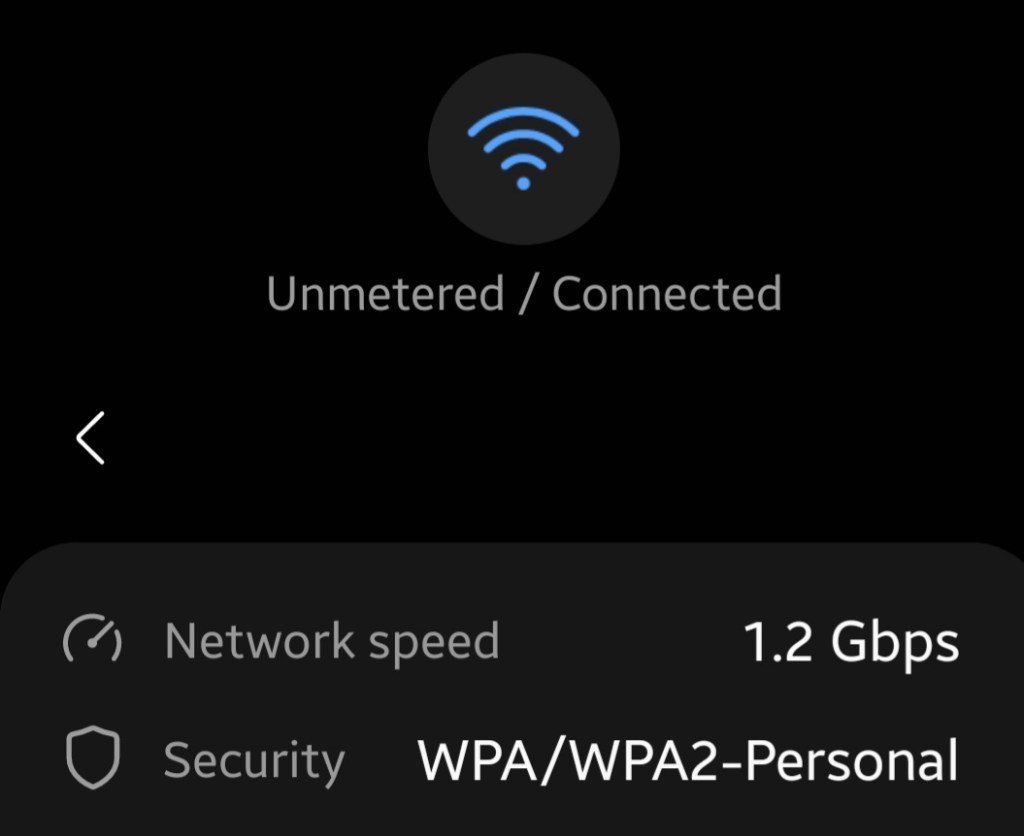1024x836 pixels.
Task: Click the word Connected
Action: coord(666,294)
